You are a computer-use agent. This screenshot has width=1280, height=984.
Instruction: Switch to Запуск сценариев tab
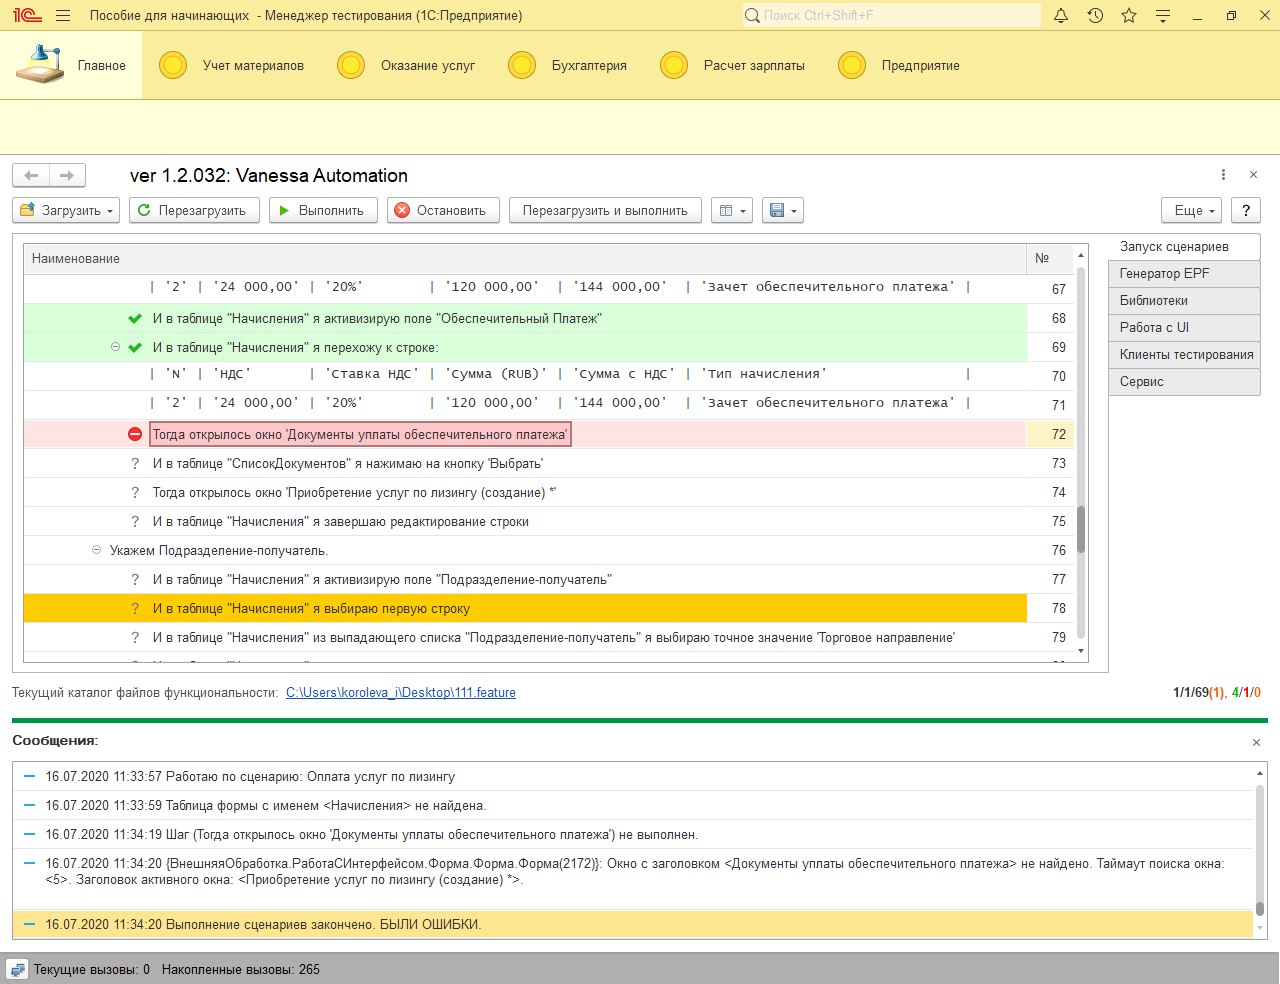click(1184, 246)
